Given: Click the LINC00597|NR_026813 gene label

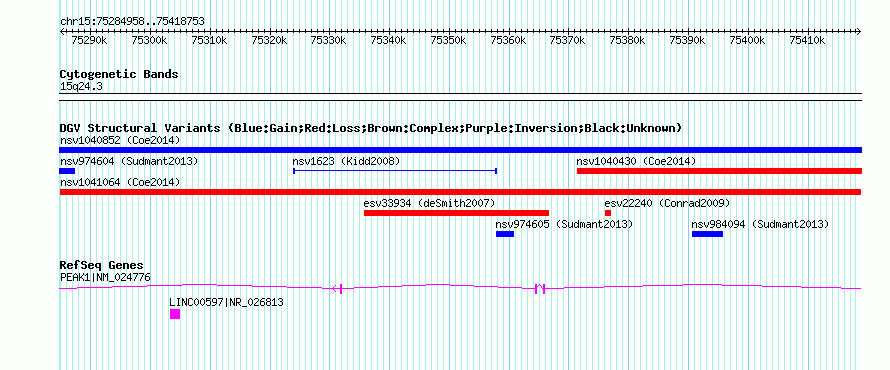Looking at the screenshot, I should click(x=226, y=302).
